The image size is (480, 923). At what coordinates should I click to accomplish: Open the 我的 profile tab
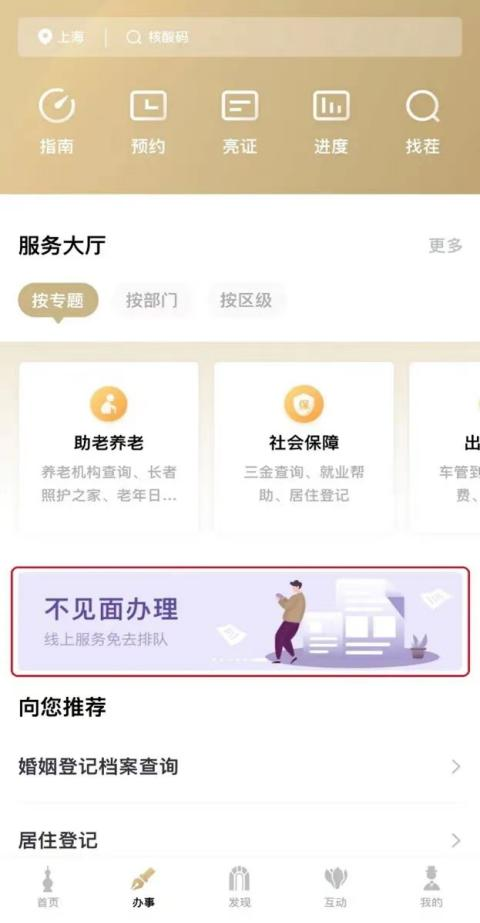(x=431, y=887)
